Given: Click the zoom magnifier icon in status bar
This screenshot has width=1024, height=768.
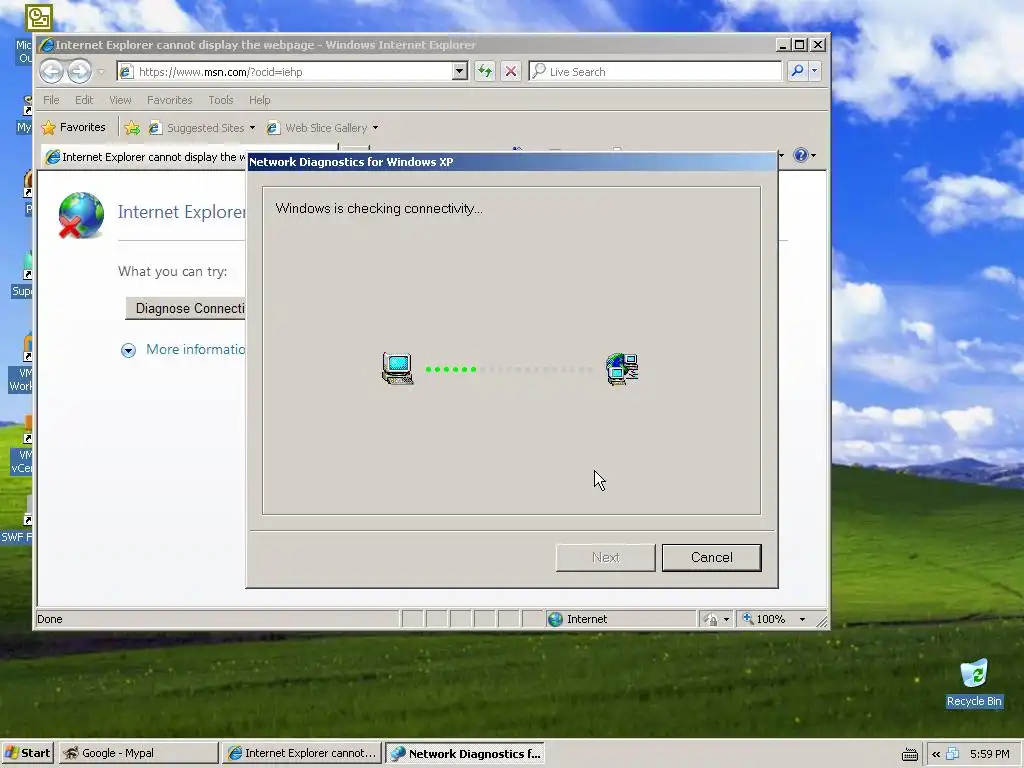Looking at the screenshot, I should [748, 618].
